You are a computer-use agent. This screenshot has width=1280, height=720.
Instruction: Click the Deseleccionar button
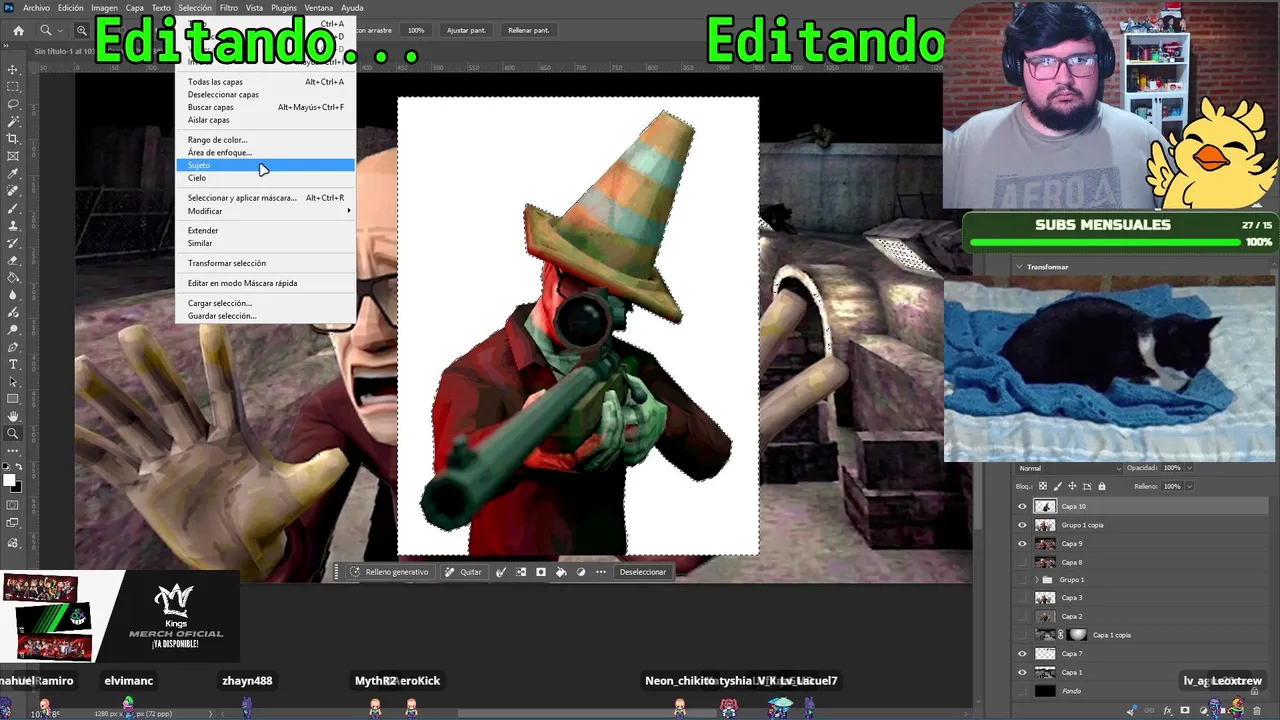coord(643,572)
